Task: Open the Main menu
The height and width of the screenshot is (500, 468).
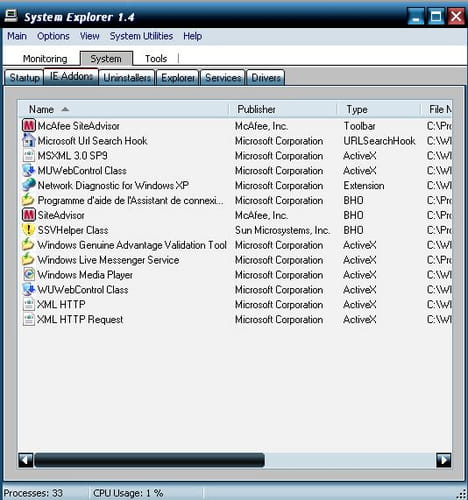Action: click(x=17, y=36)
